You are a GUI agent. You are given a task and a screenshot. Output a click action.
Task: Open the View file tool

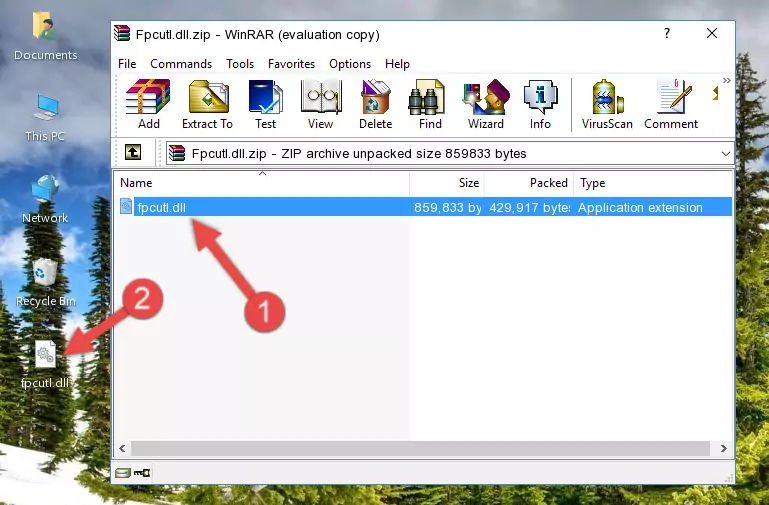click(321, 104)
